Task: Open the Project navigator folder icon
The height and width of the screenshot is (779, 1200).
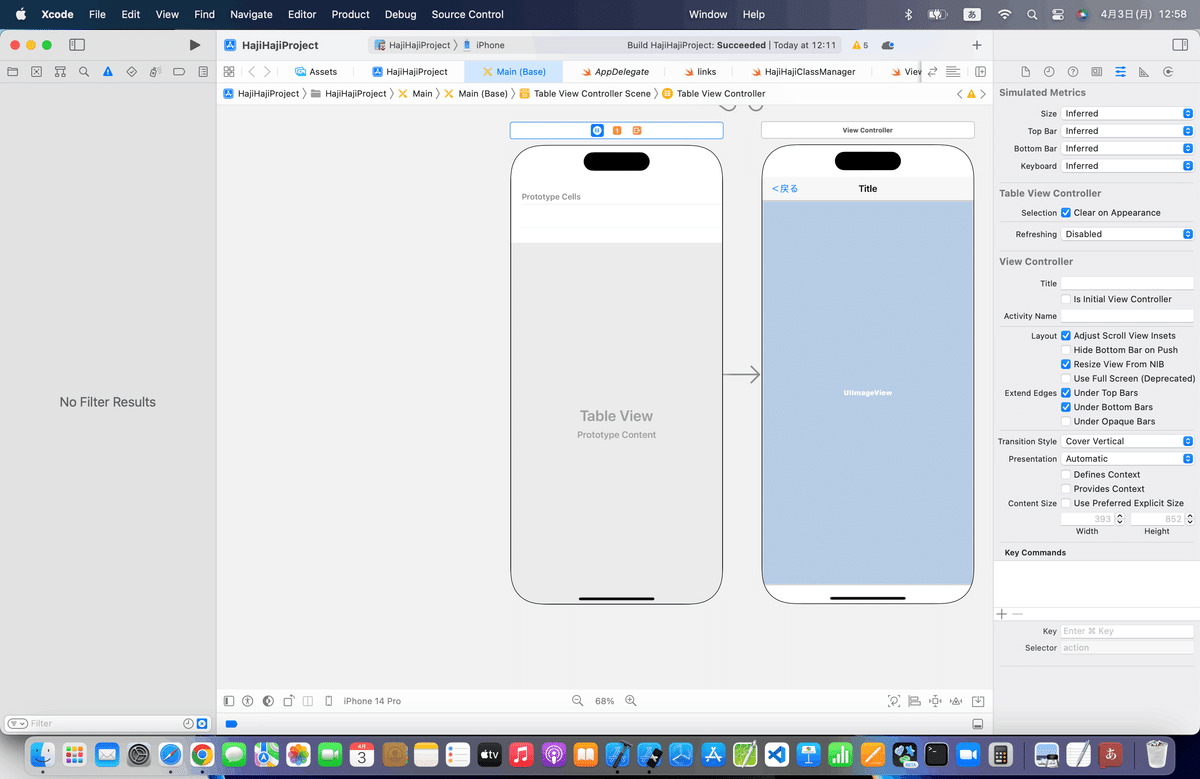Action: coord(13,72)
